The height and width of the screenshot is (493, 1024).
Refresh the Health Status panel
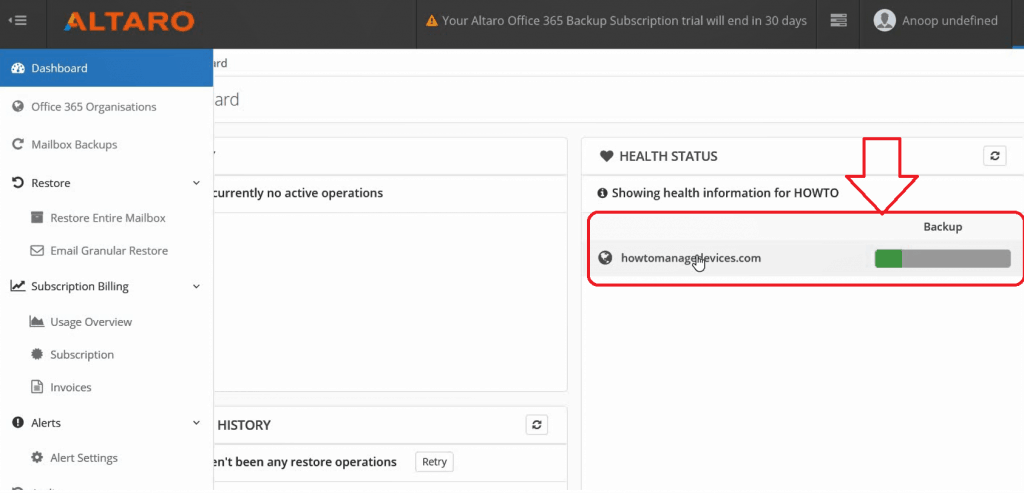point(995,156)
